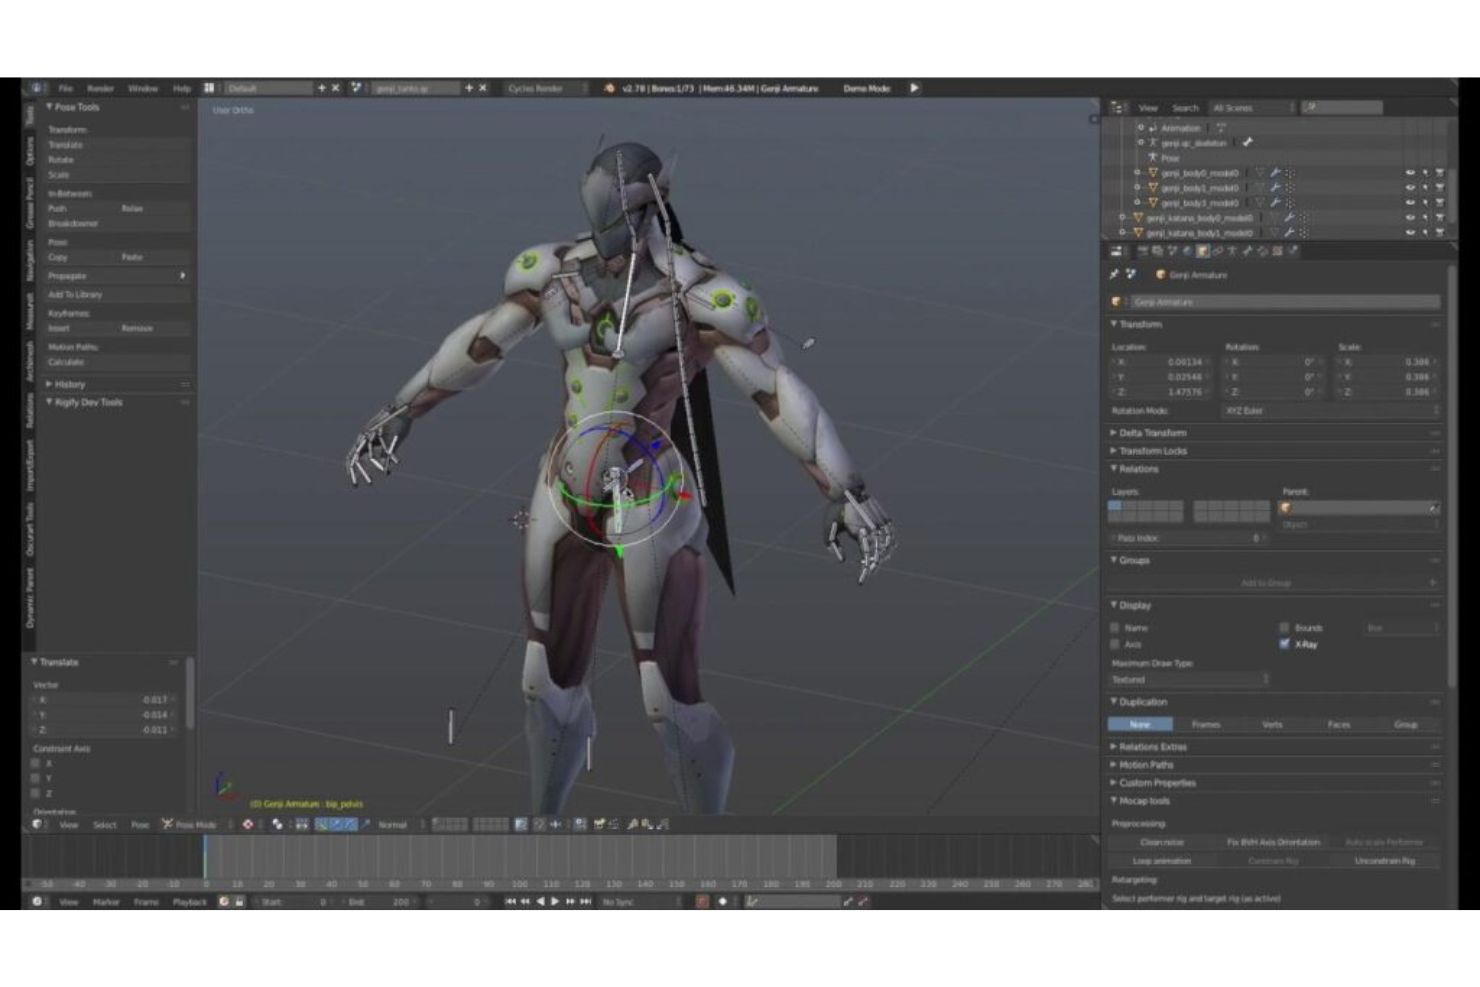Click the wrench modifier icon for genji_body0_model0
1480x987 pixels.
[1275, 172]
